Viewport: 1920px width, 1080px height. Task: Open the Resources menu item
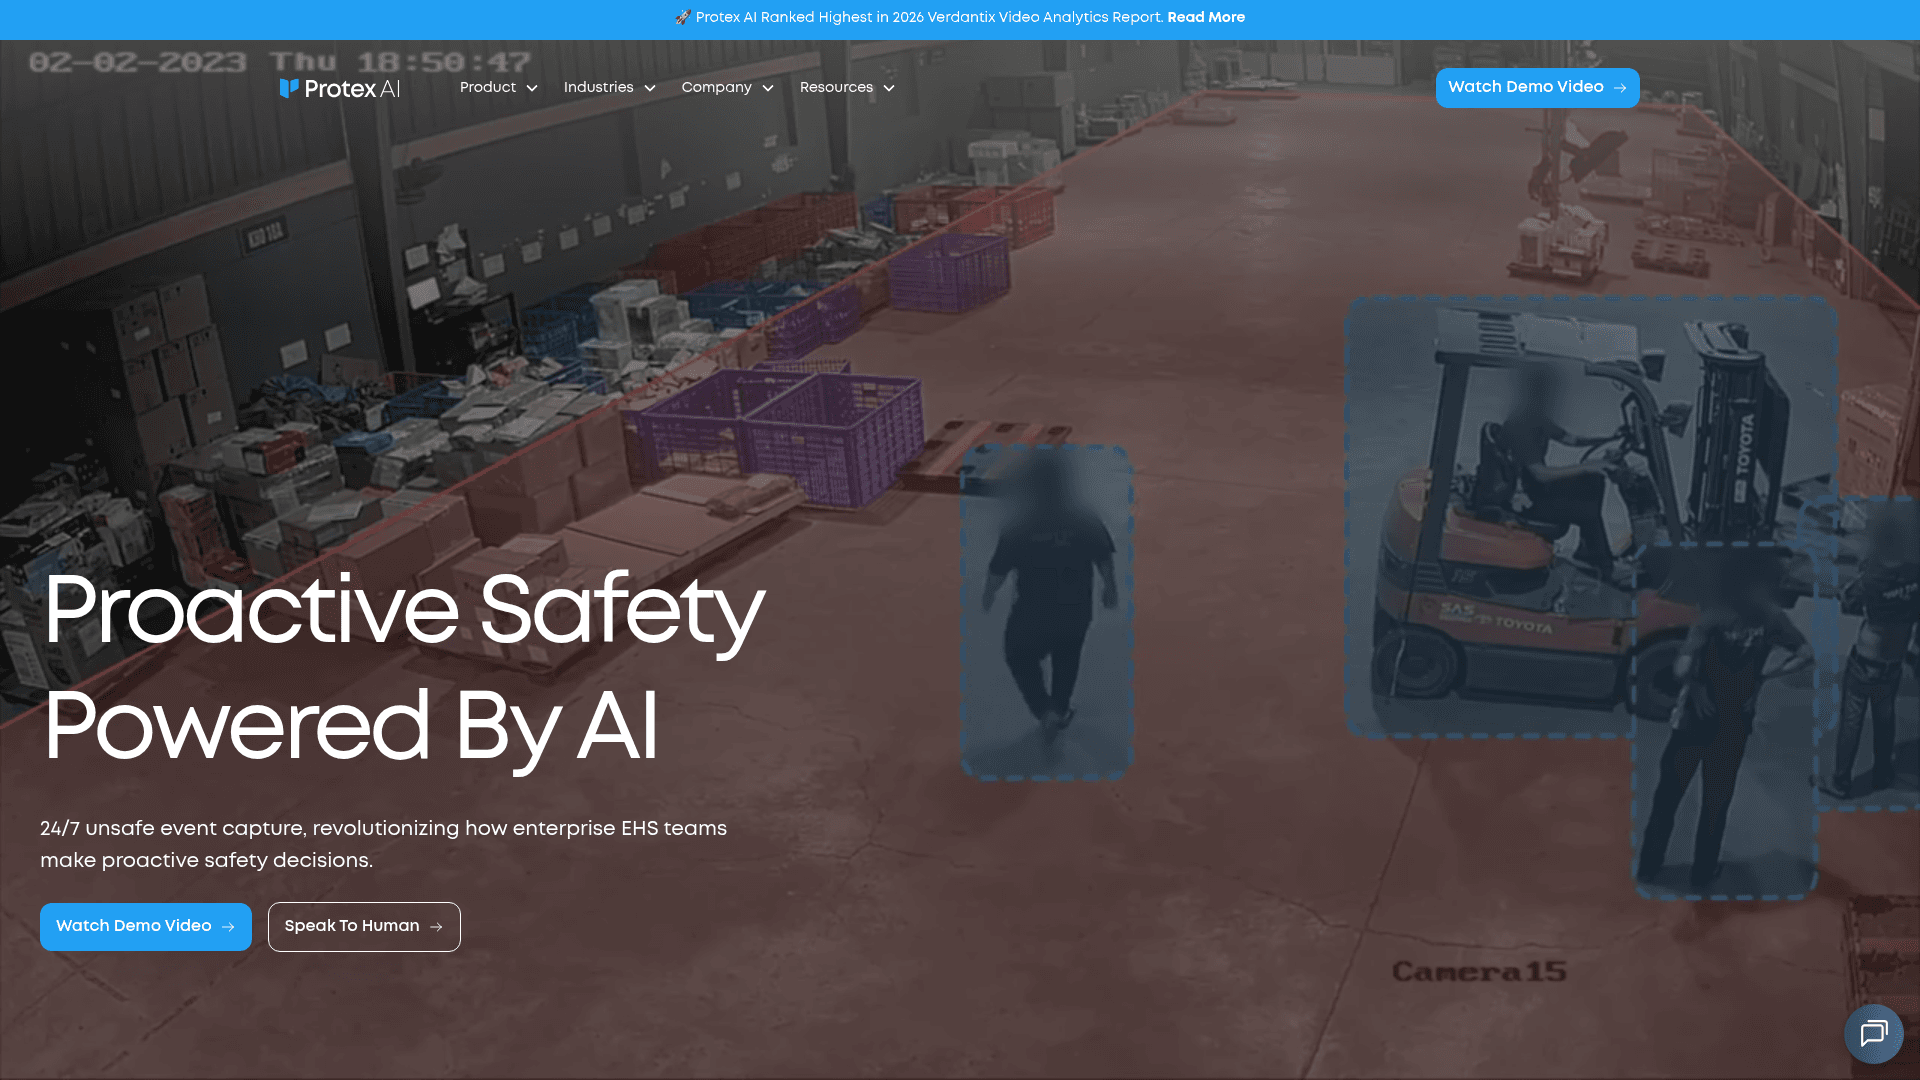click(836, 87)
